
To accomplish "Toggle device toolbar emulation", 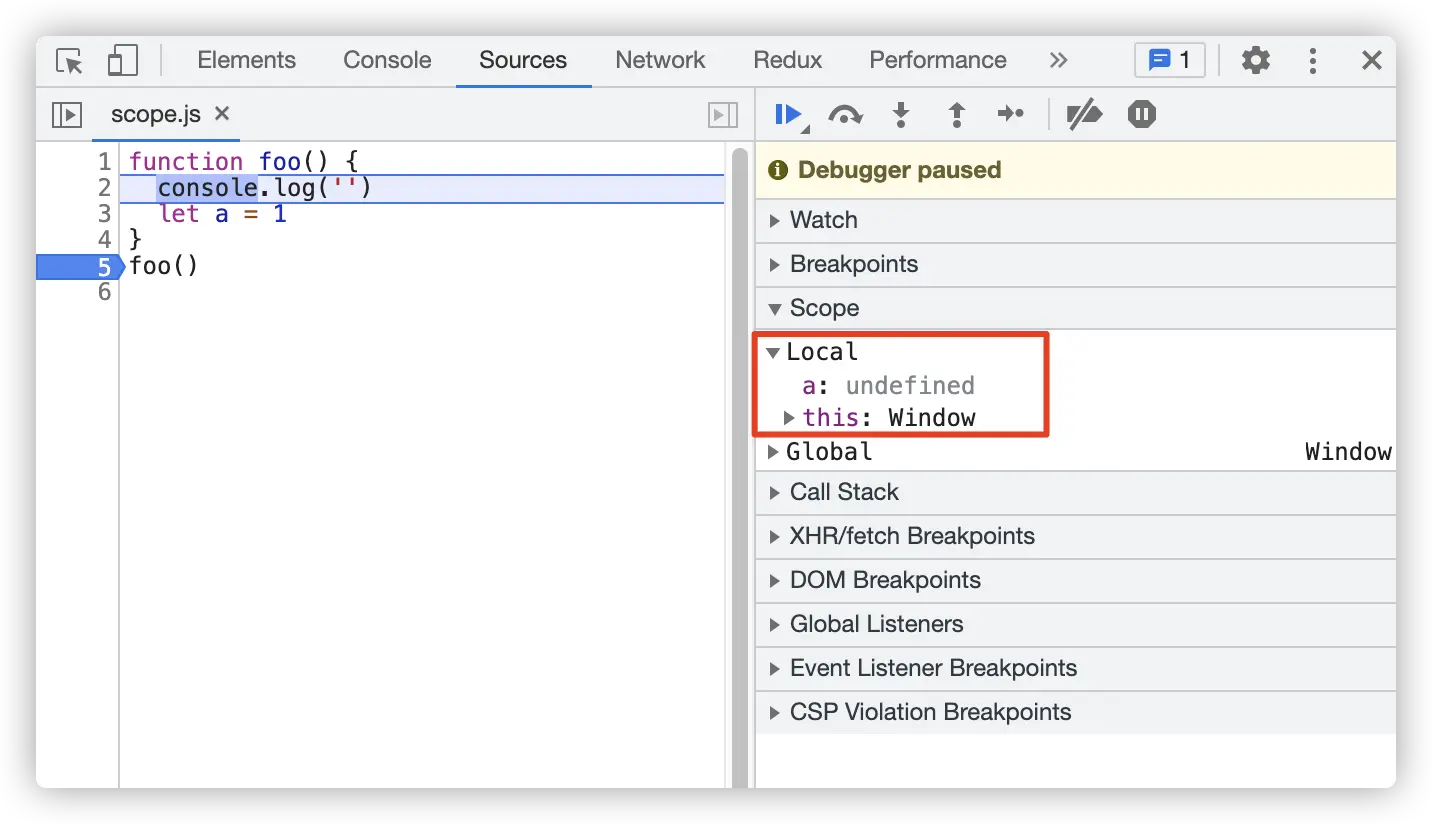I will point(122,60).
